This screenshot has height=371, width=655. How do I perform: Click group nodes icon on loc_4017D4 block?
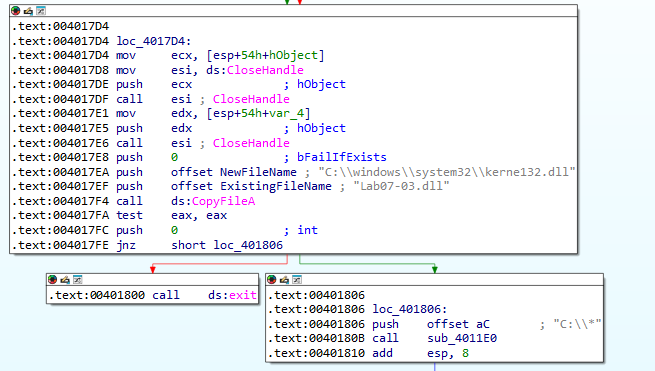point(41,11)
